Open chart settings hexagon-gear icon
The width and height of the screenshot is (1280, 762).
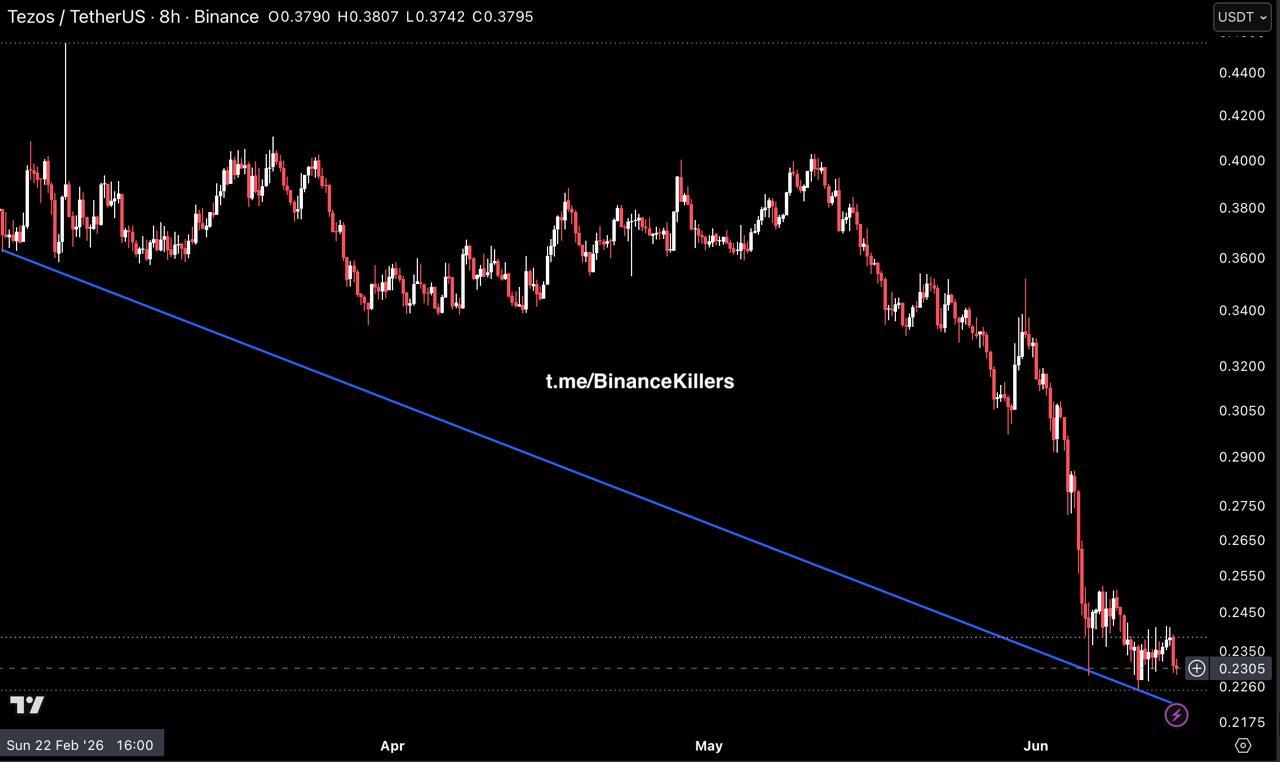click(x=1243, y=745)
